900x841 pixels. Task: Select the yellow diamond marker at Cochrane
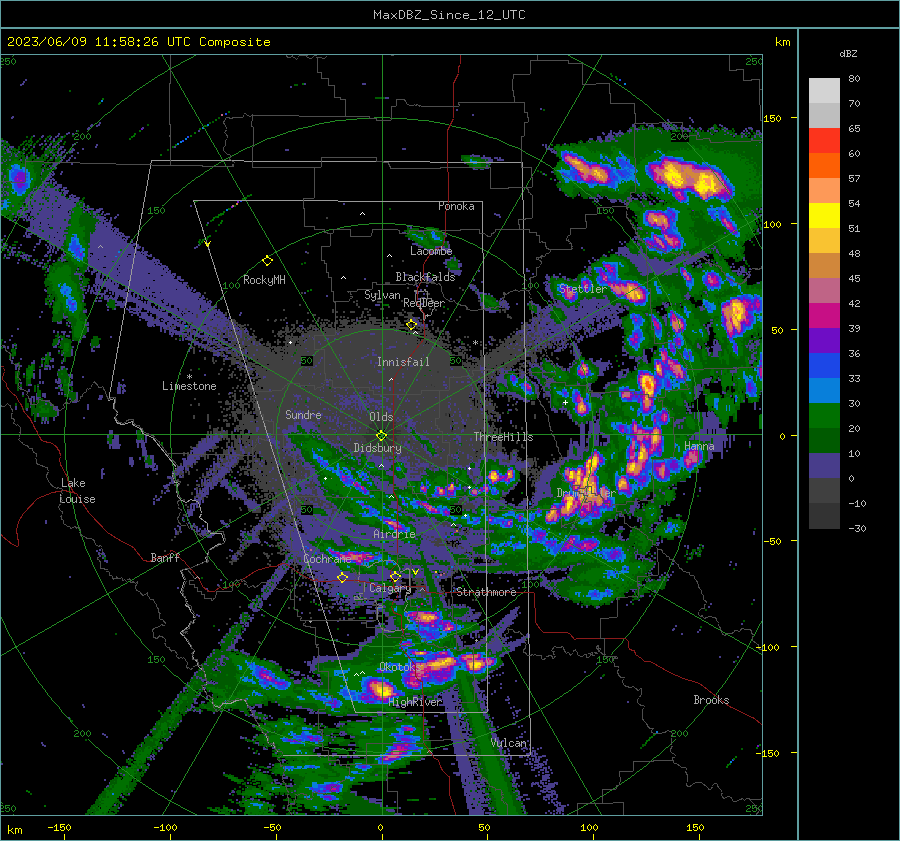[x=343, y=577]
